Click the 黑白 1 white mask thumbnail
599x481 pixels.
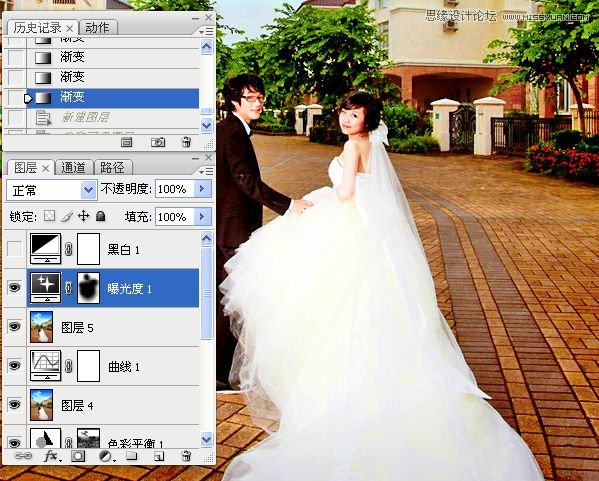pyautogui.click(x=88, y=249)
